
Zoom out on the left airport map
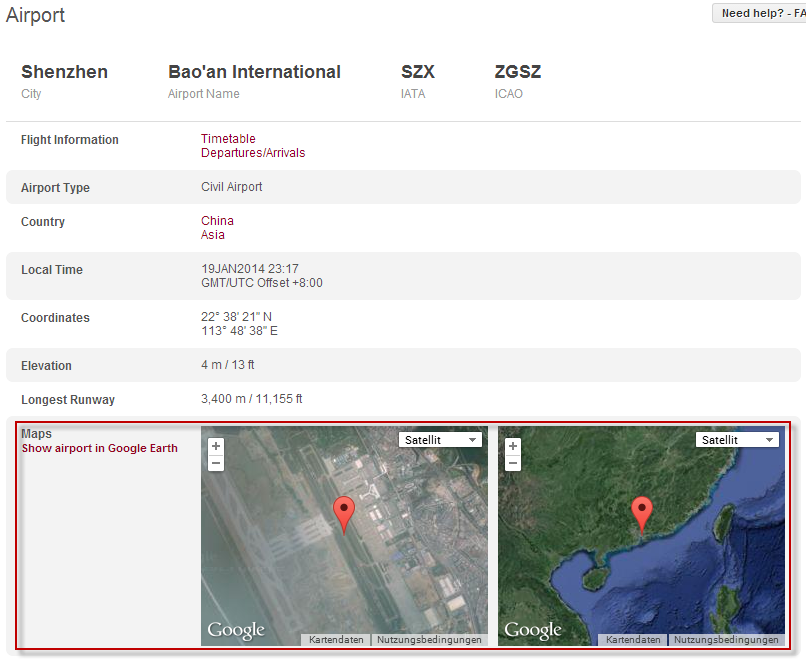point(216,463)
